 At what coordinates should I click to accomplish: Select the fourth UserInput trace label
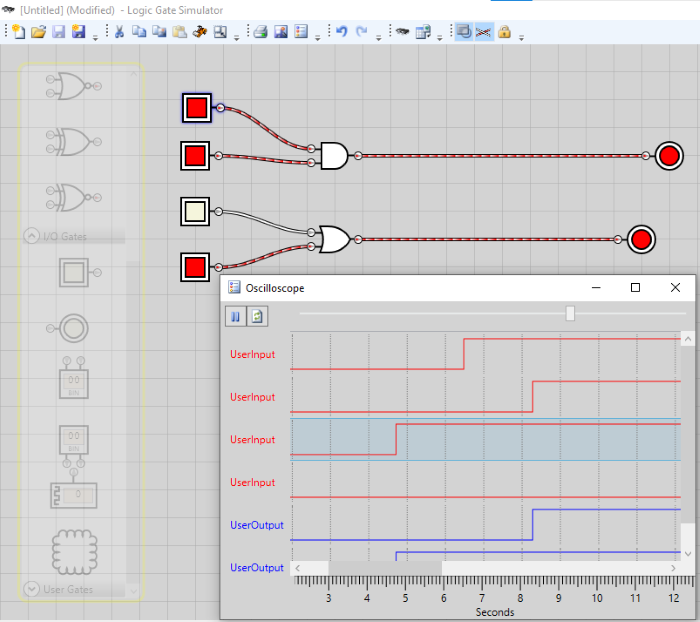(x=252, y=482)
